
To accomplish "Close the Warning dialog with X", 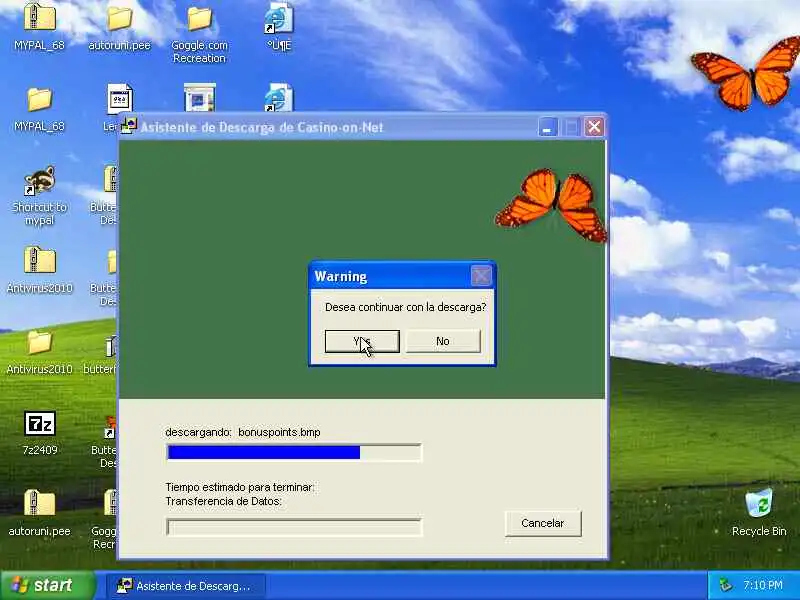I will point(481,276).
